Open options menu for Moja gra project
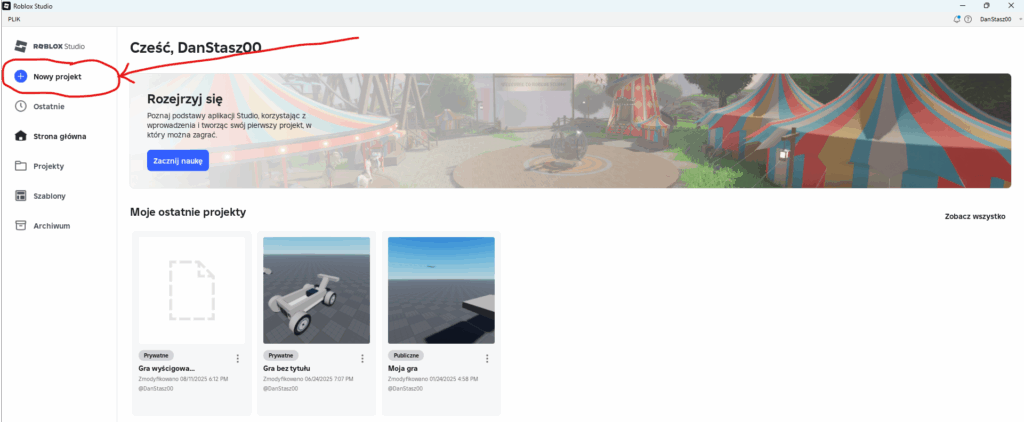The width and height of the screenshot is (1024, 422). coord(487,359)
